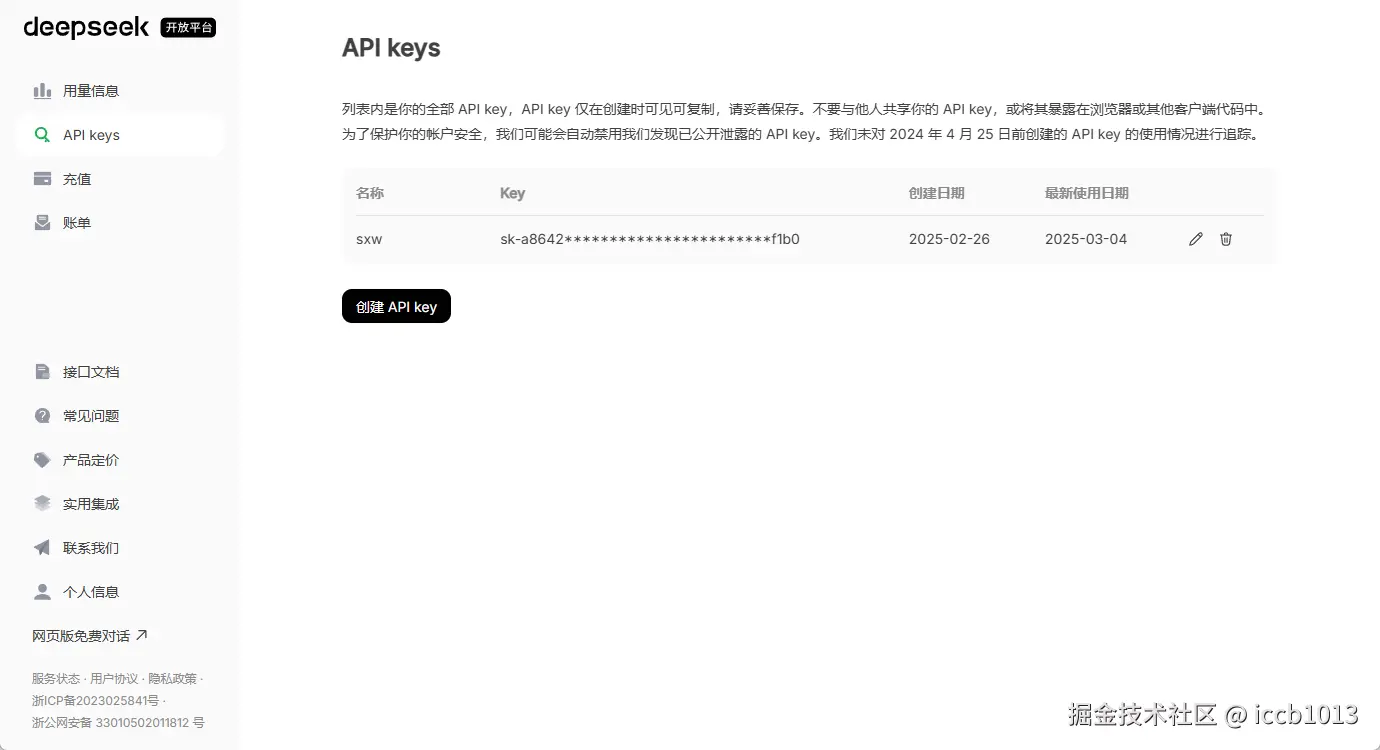Viewport: 1380px width, 750px height.
Task: Click the 创建 API key button
Action: coord(396,306)
